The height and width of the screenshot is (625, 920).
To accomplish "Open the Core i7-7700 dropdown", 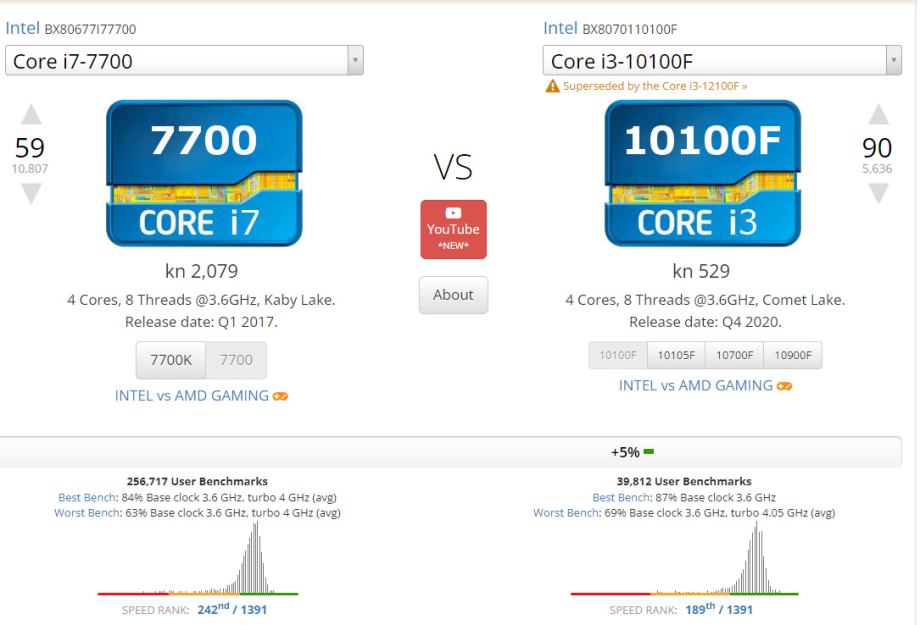I will point(184,60).
